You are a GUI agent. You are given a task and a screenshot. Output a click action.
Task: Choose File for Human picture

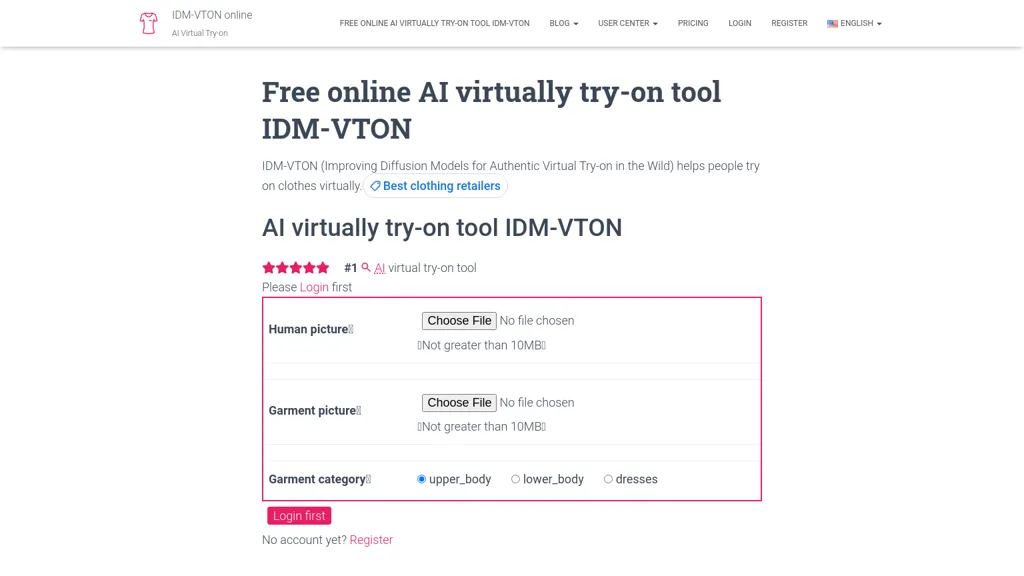pyautogui.click(x=459, y=321)
